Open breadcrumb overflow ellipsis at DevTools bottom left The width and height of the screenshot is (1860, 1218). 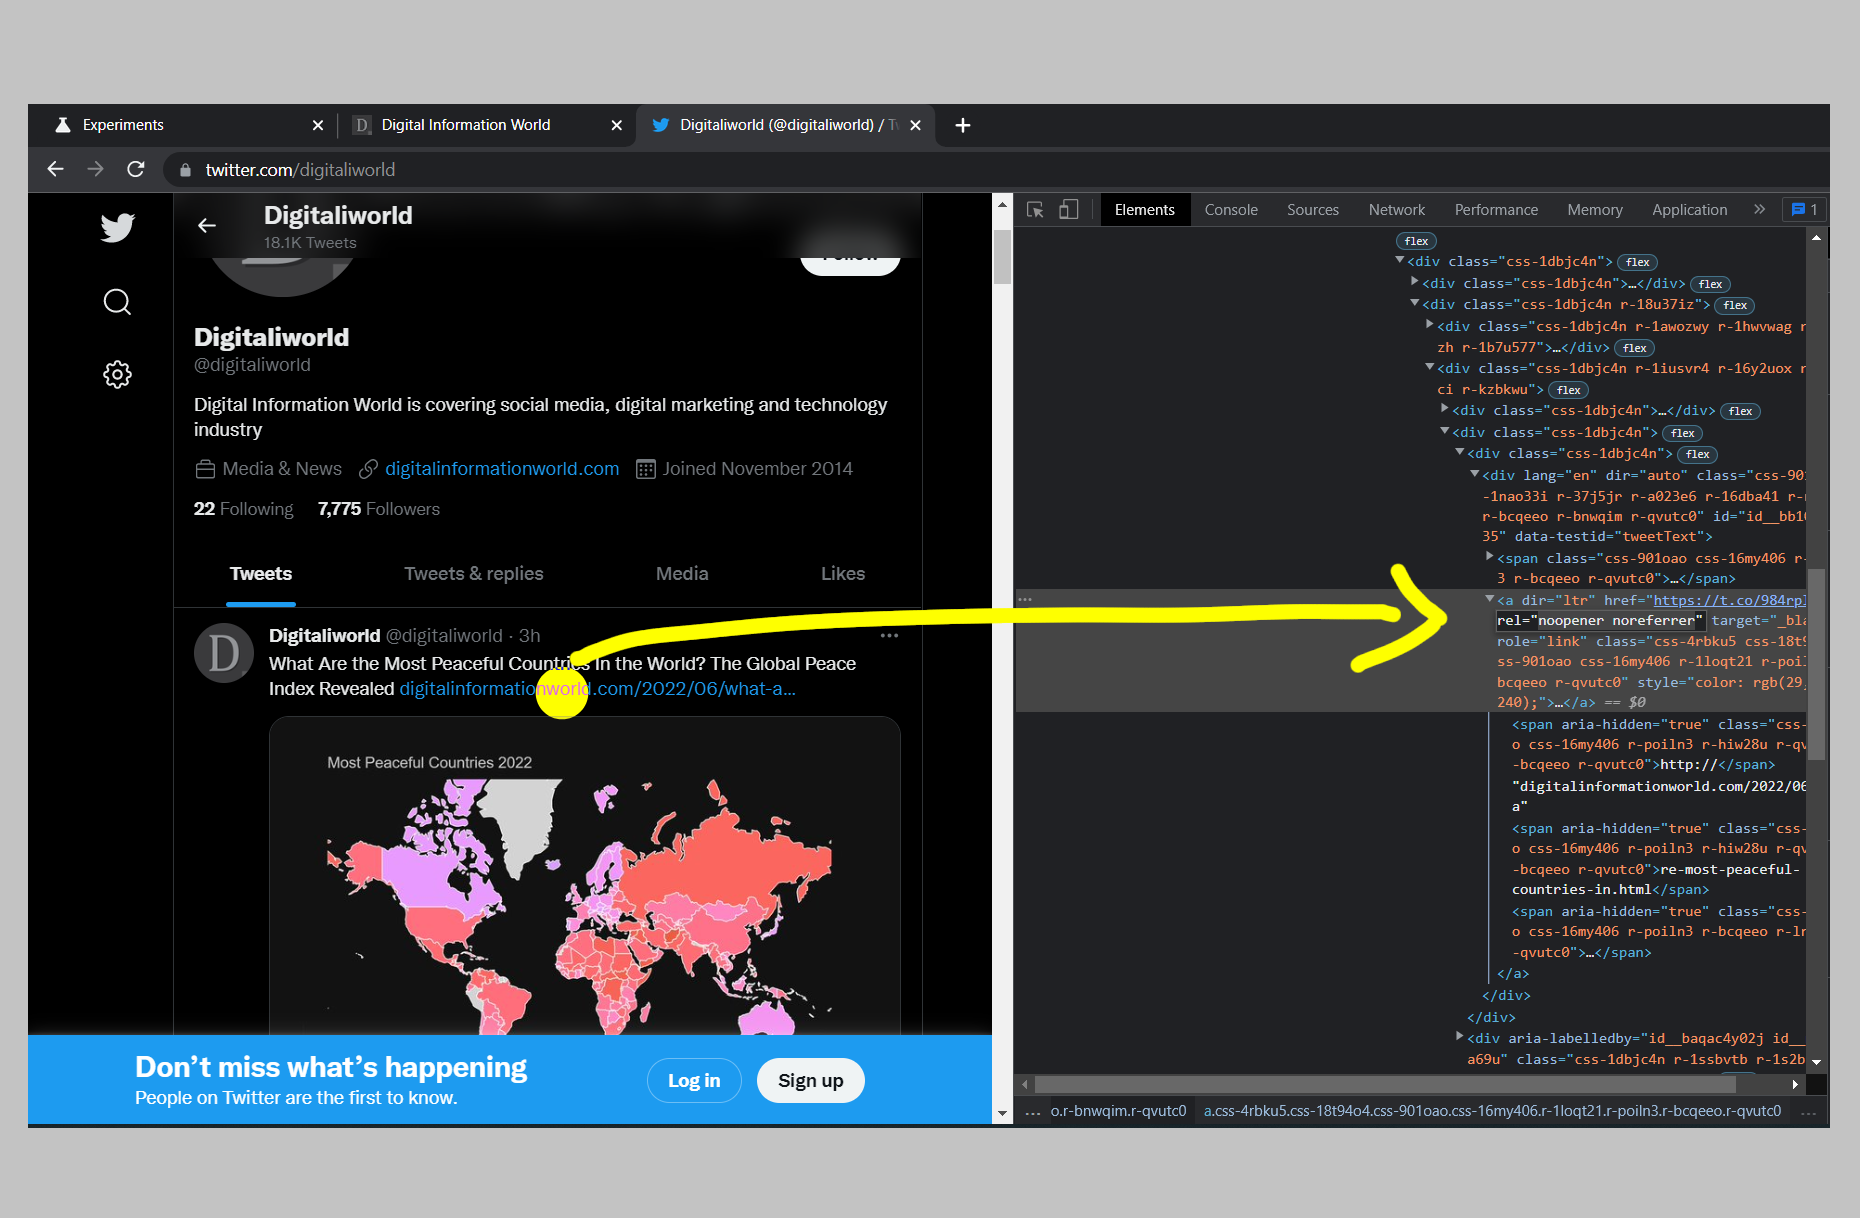(x=1033, y=1111)
